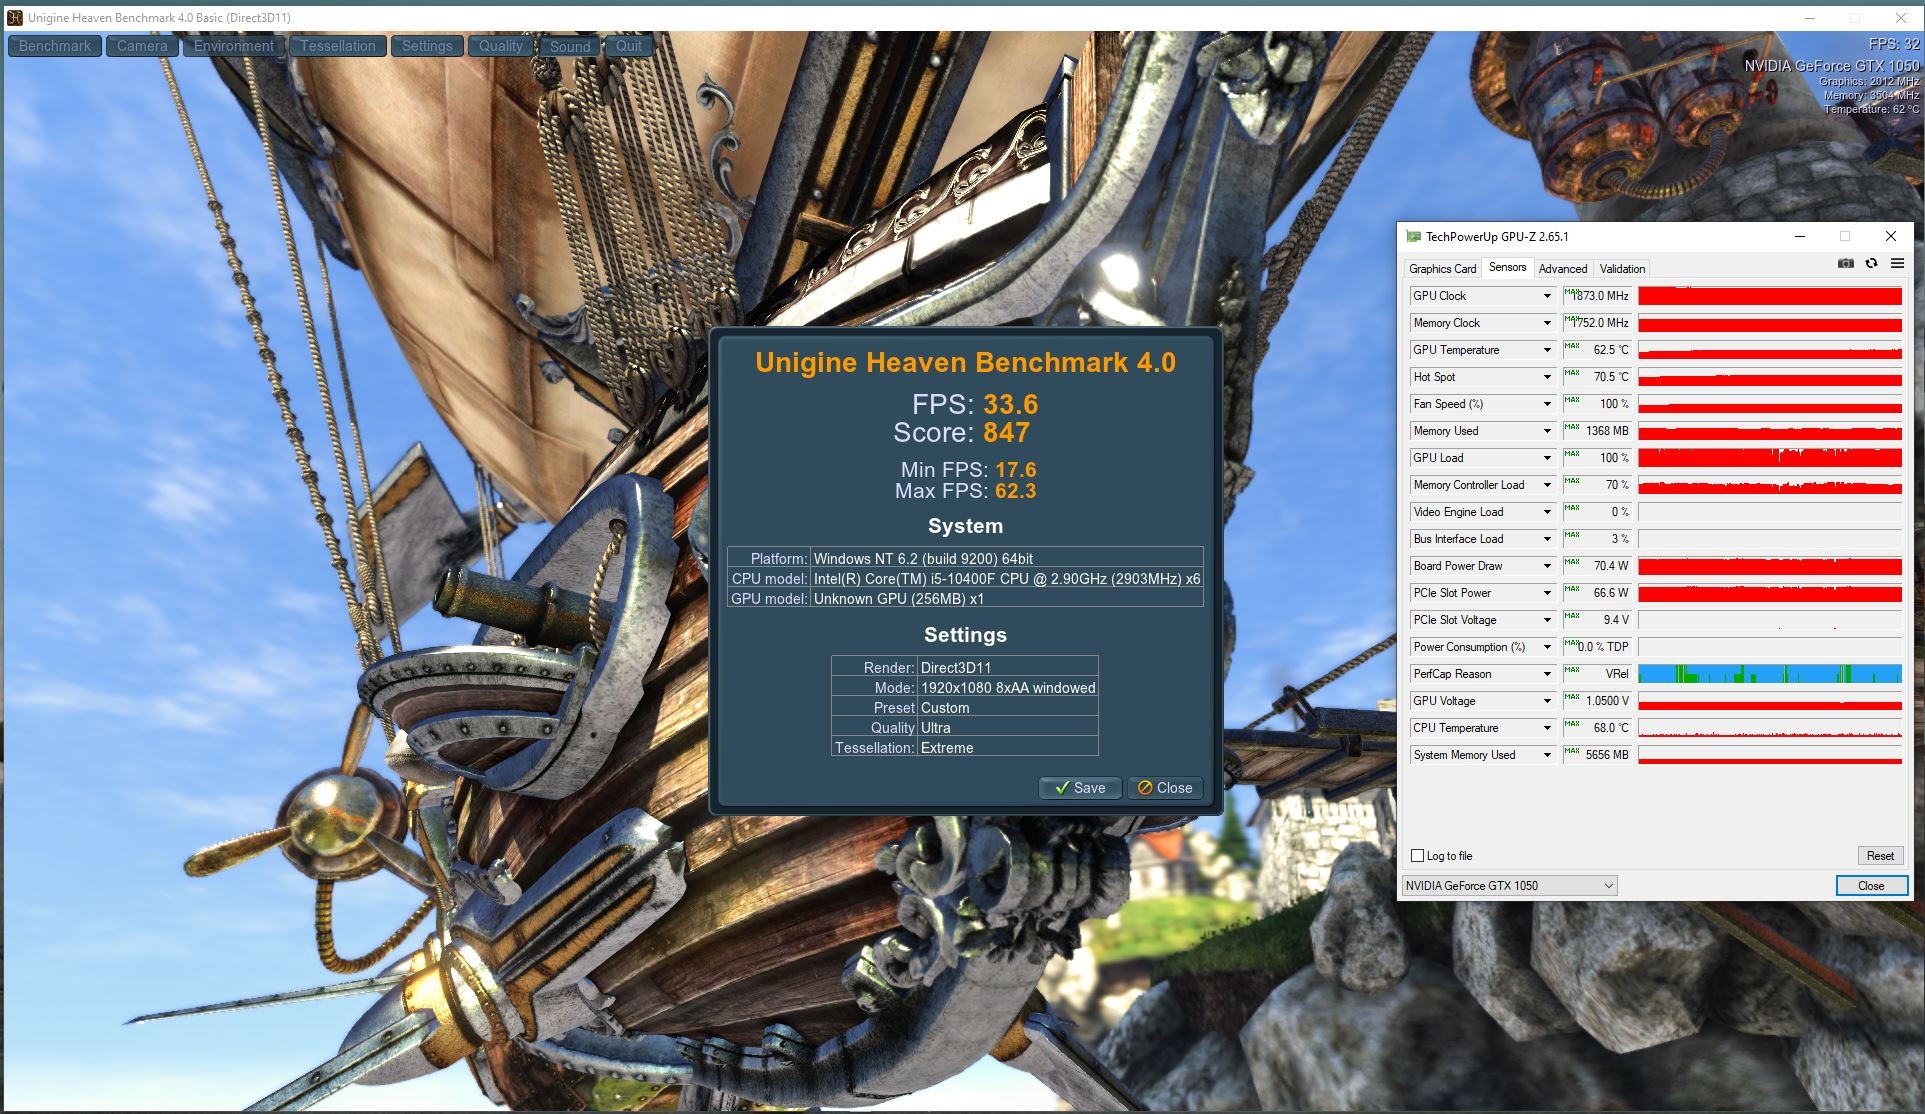Click the PerfCap Reason colored graph bar

tap(1769, 674)
